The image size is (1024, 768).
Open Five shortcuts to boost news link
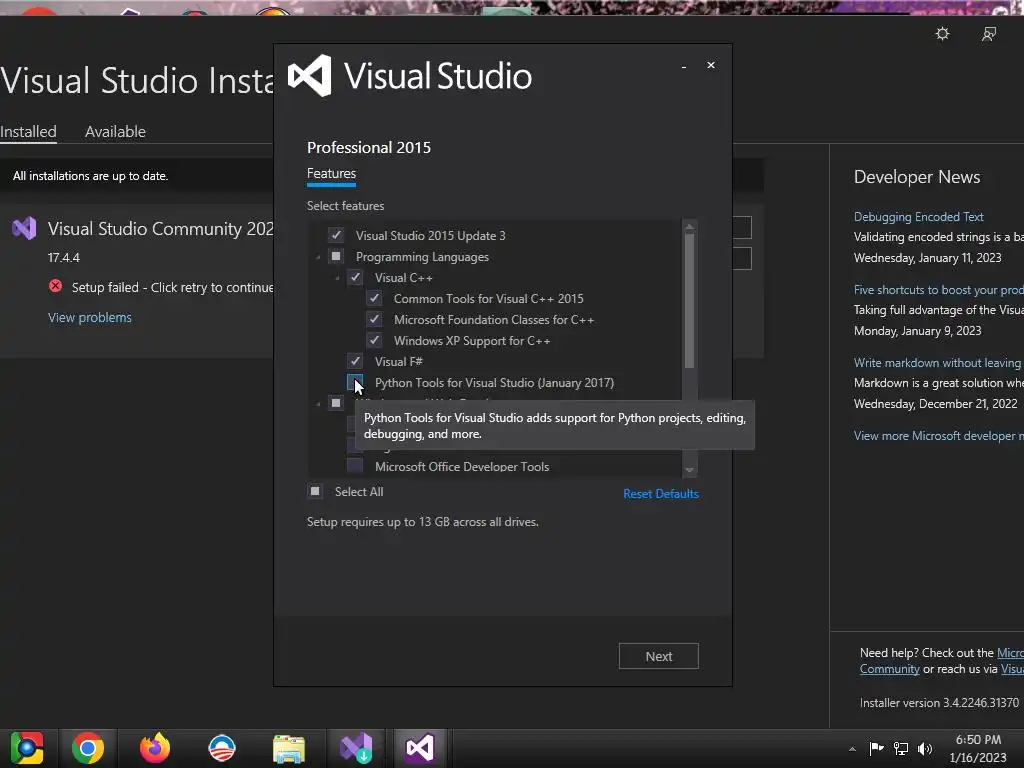[x=938, y=289]
